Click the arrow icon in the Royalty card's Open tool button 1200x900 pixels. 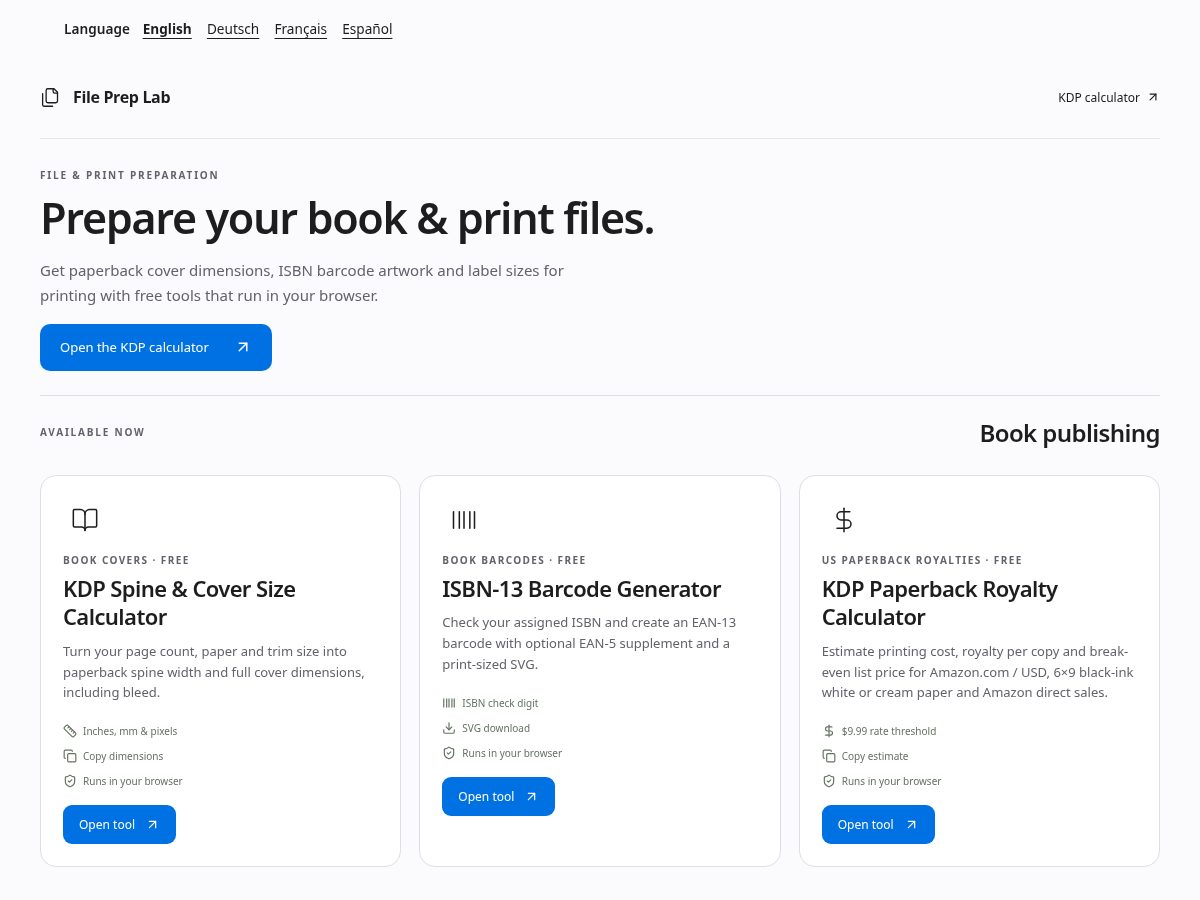911,825
